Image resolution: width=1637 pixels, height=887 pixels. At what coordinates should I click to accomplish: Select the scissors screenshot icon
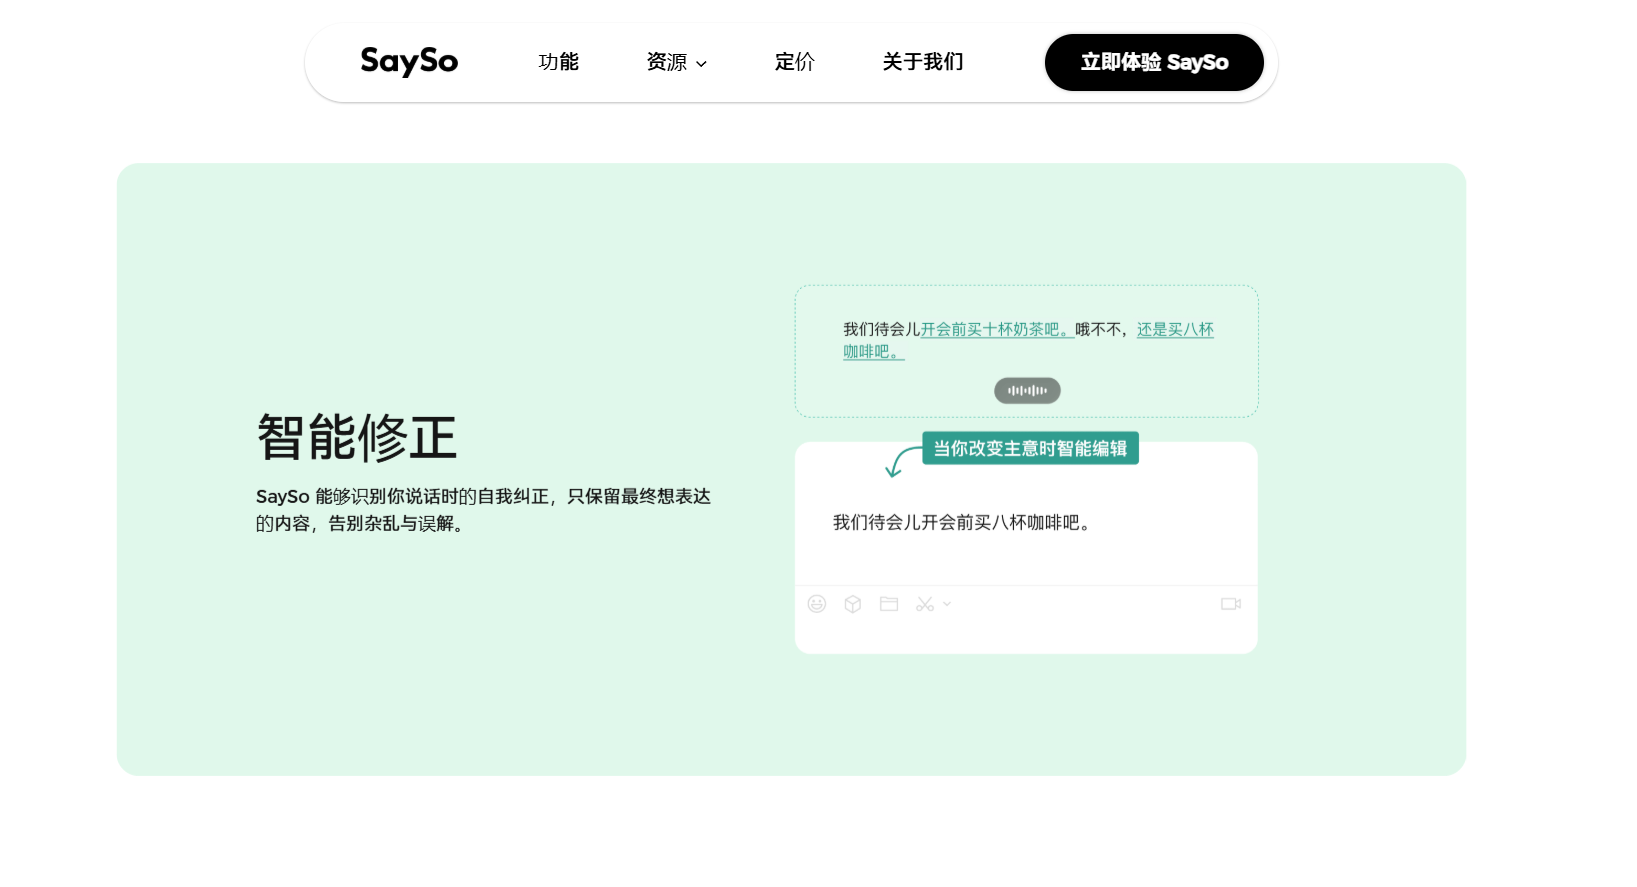924,604
